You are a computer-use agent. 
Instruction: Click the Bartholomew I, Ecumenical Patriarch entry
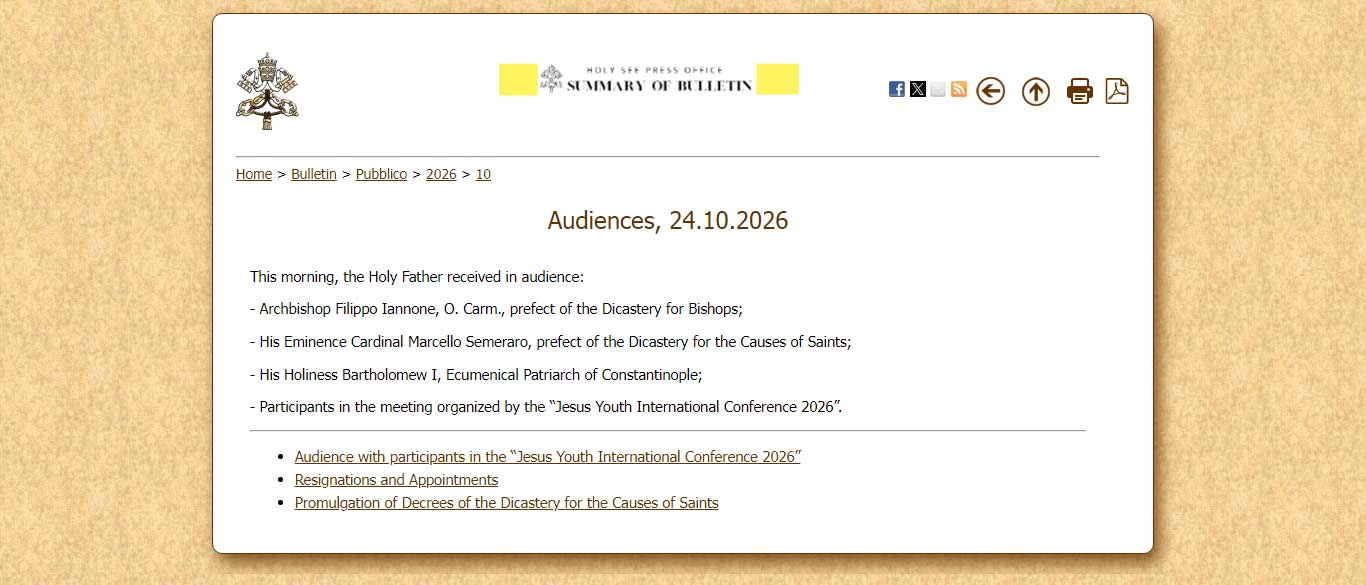coord(476,375)
